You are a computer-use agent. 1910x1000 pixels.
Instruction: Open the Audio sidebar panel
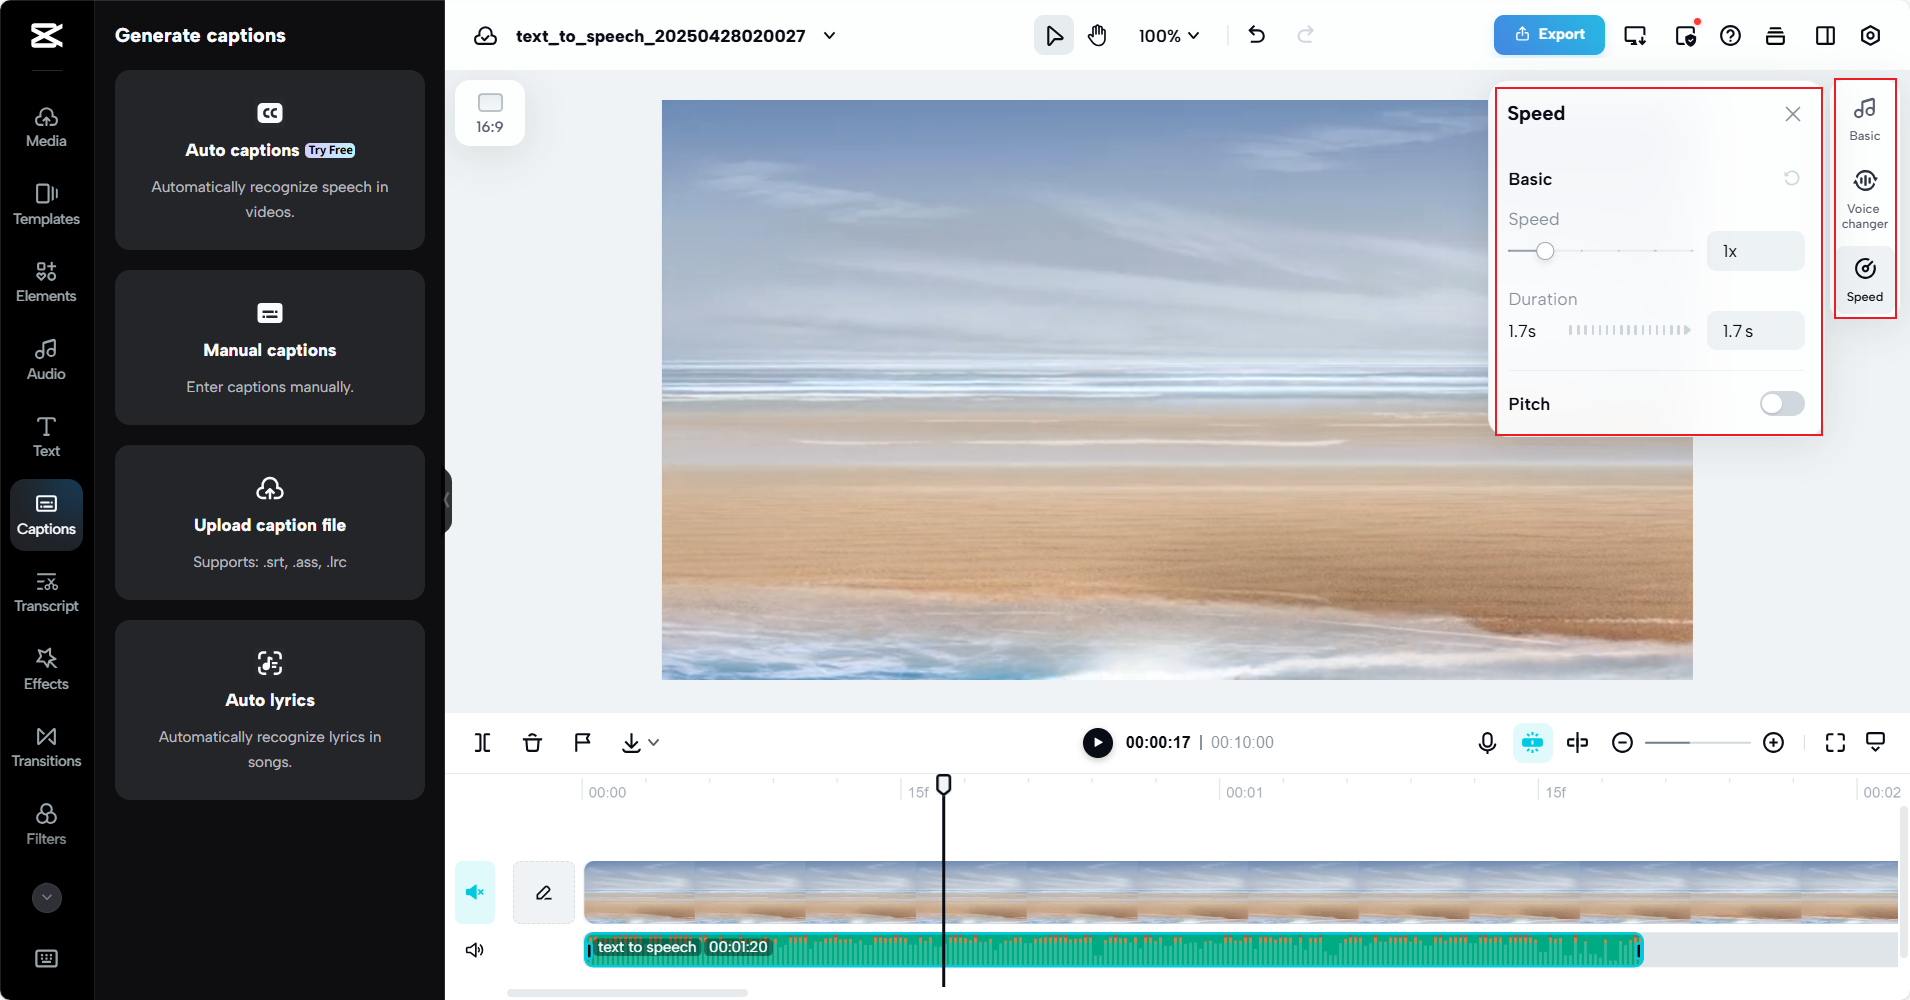coord(46,360)
